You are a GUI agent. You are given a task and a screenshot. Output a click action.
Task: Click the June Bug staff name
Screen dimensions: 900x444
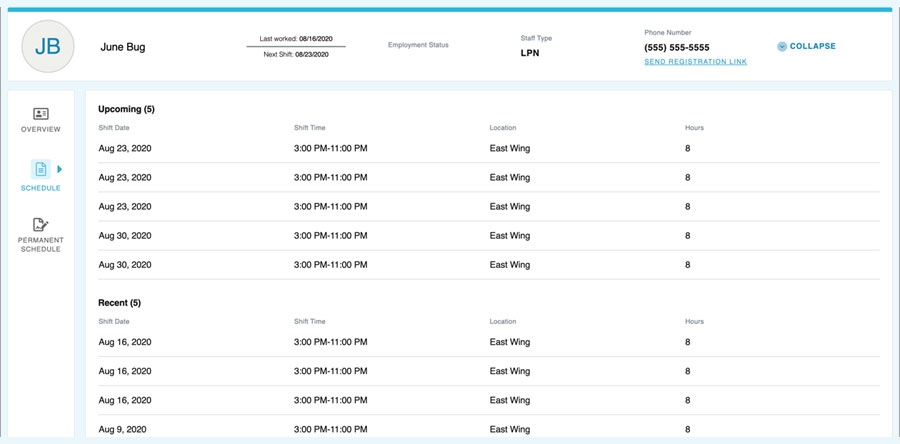[123, 47]
